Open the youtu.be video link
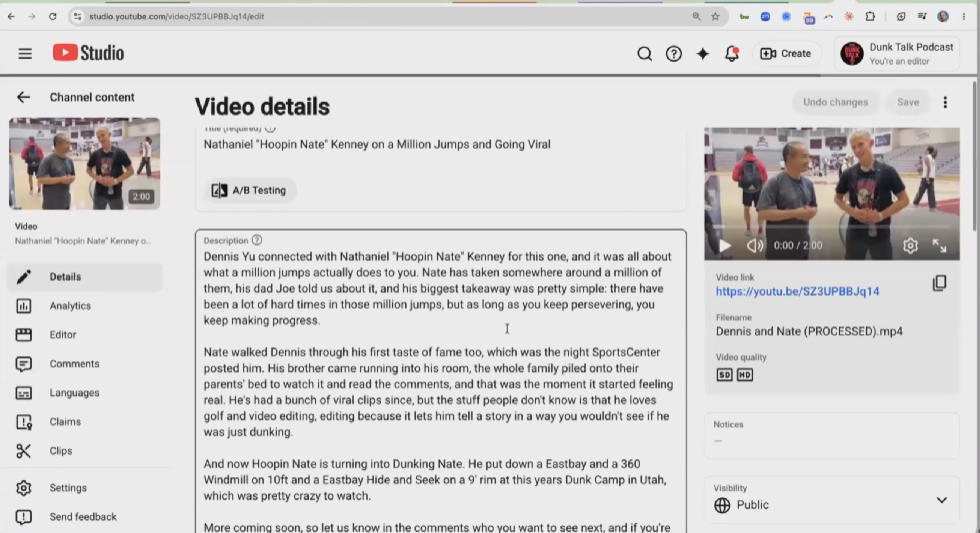This screenshot has height=533, width=980. point(798,291)
